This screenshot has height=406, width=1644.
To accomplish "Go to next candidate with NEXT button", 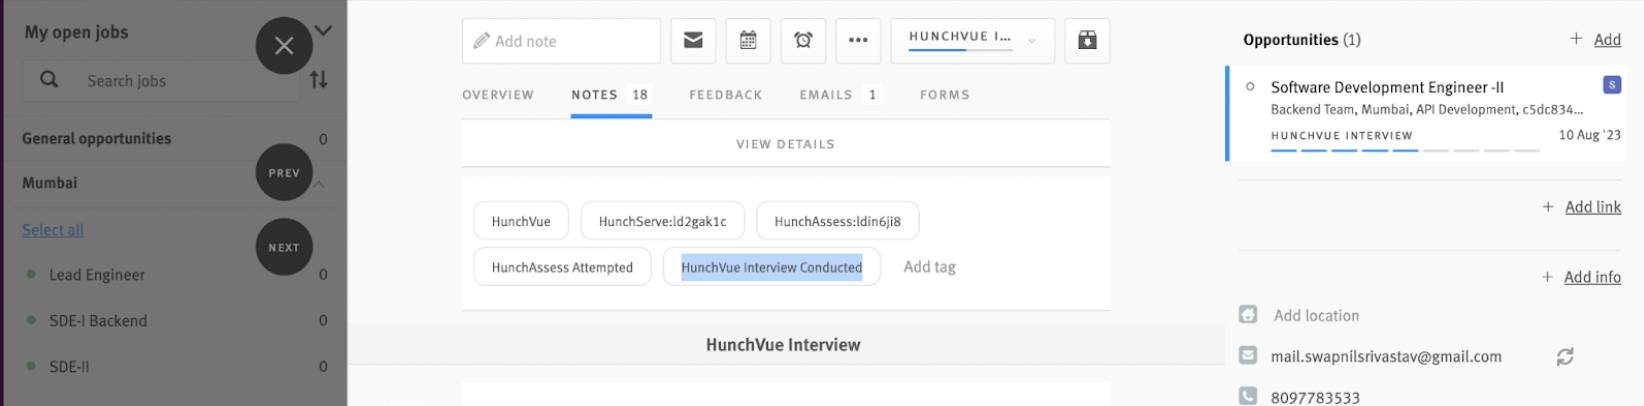I will click(x=284, y=247).
